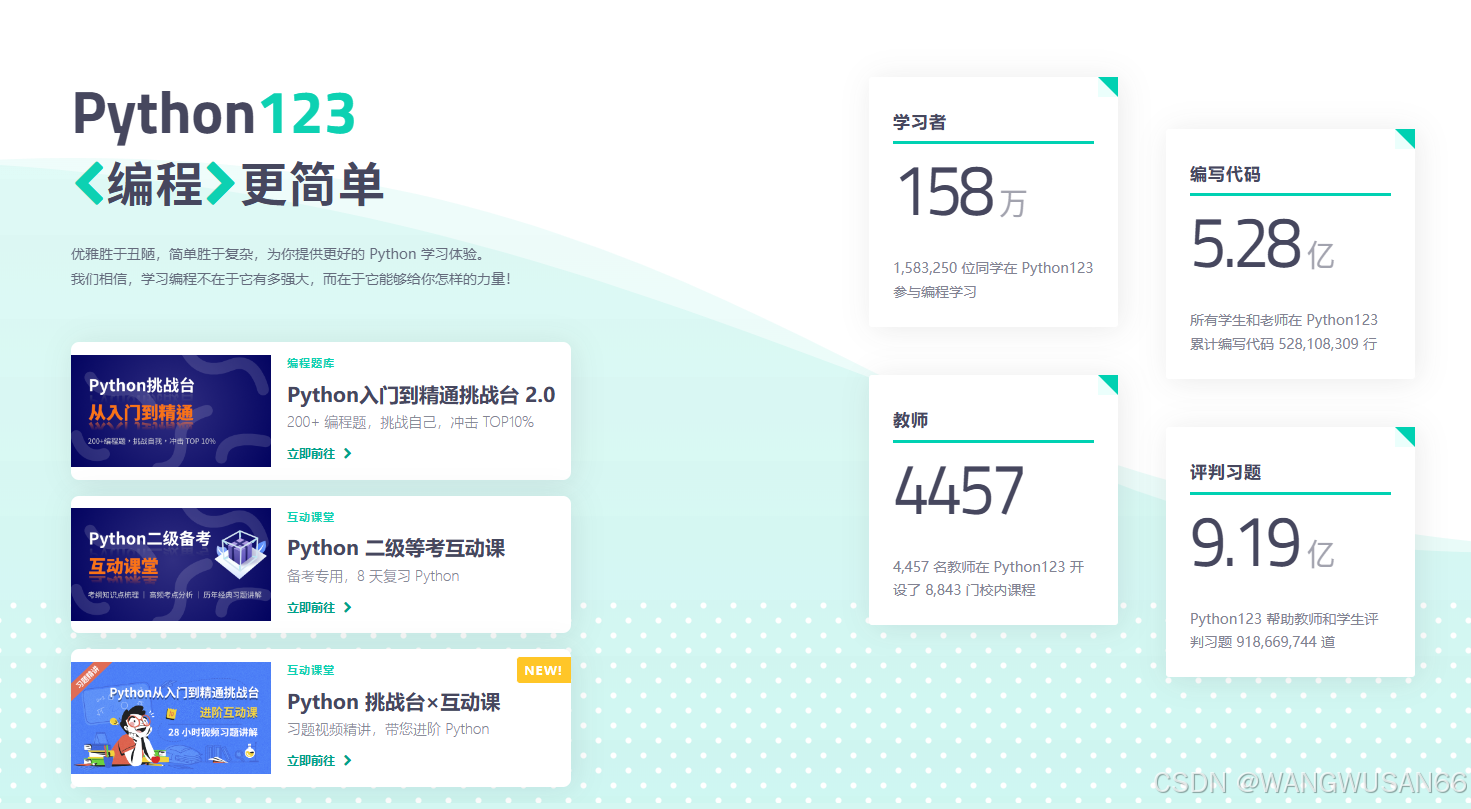Select the 编程题库 category label
1471x809 pixels.
pos(311,363)
